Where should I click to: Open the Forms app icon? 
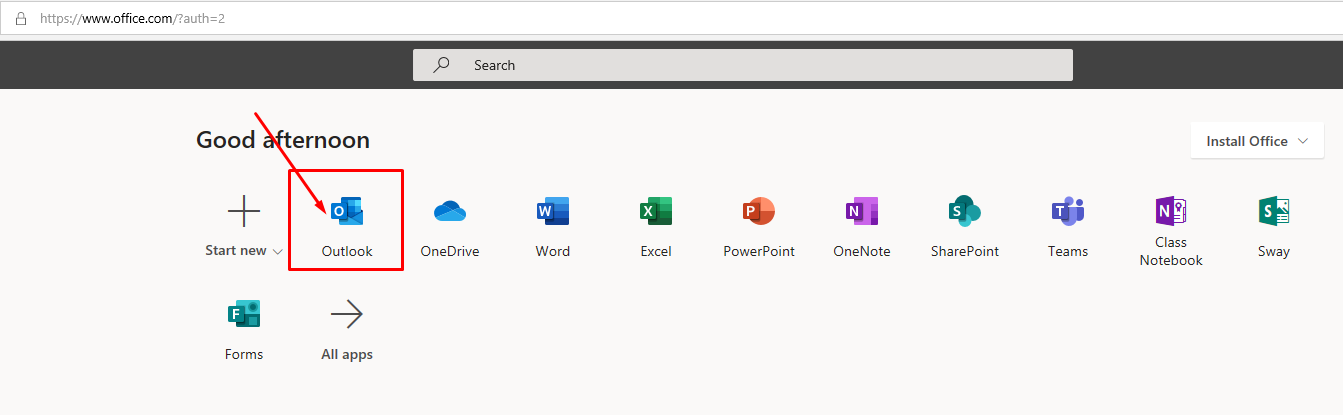pos(244,315)
